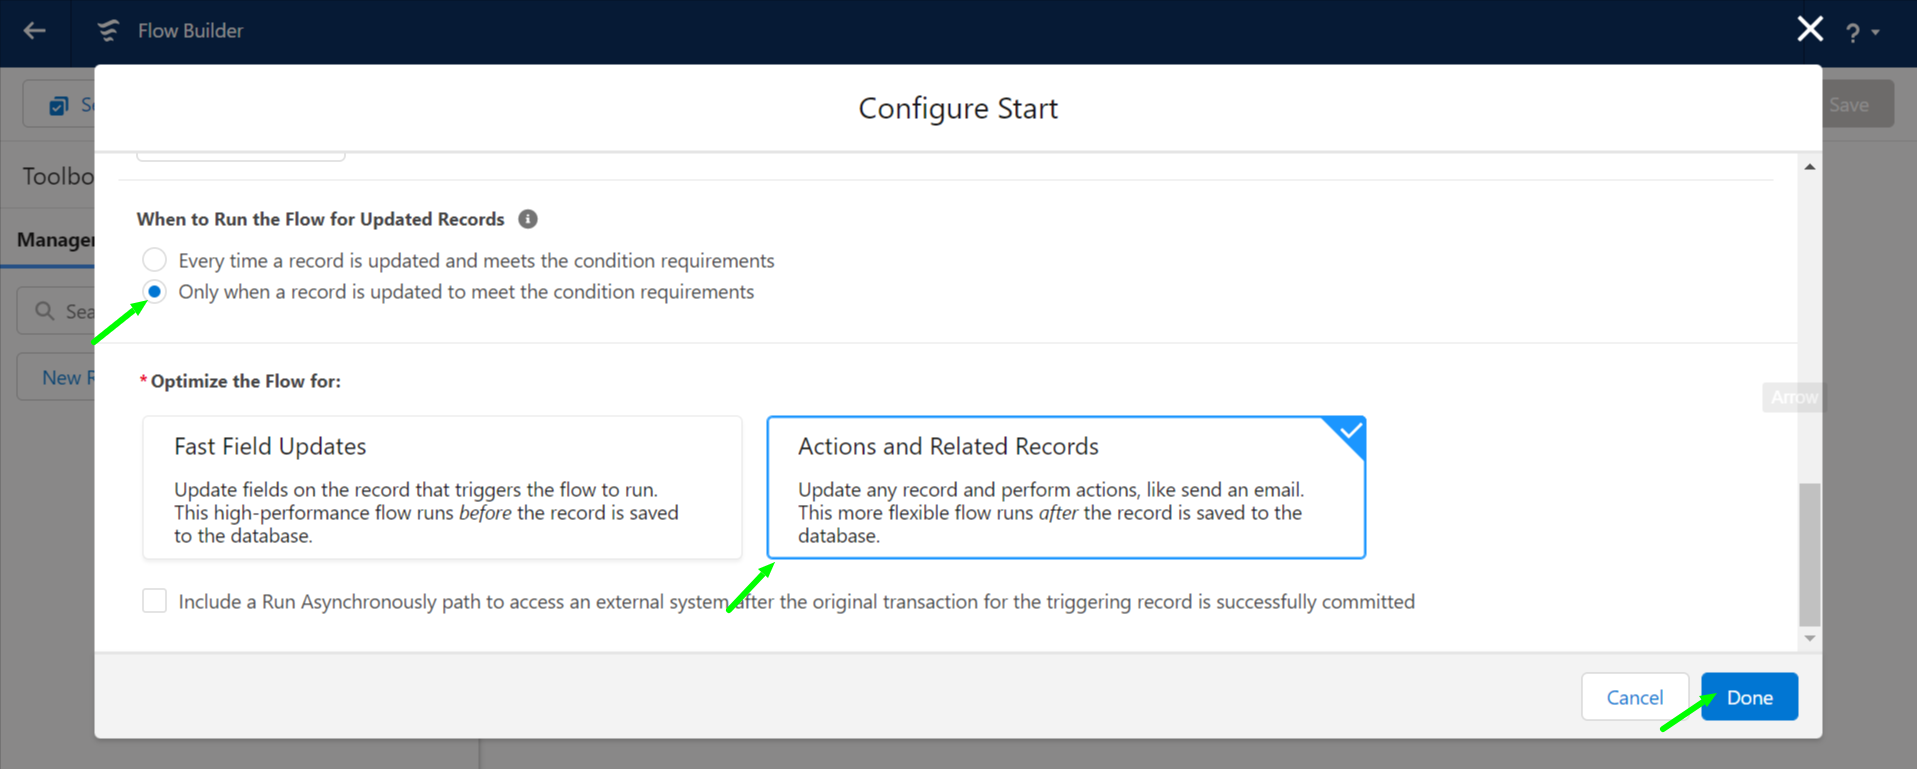Select Every time a record is updated option
This screenshot has width=1917, height=769.
coord(154,260)
